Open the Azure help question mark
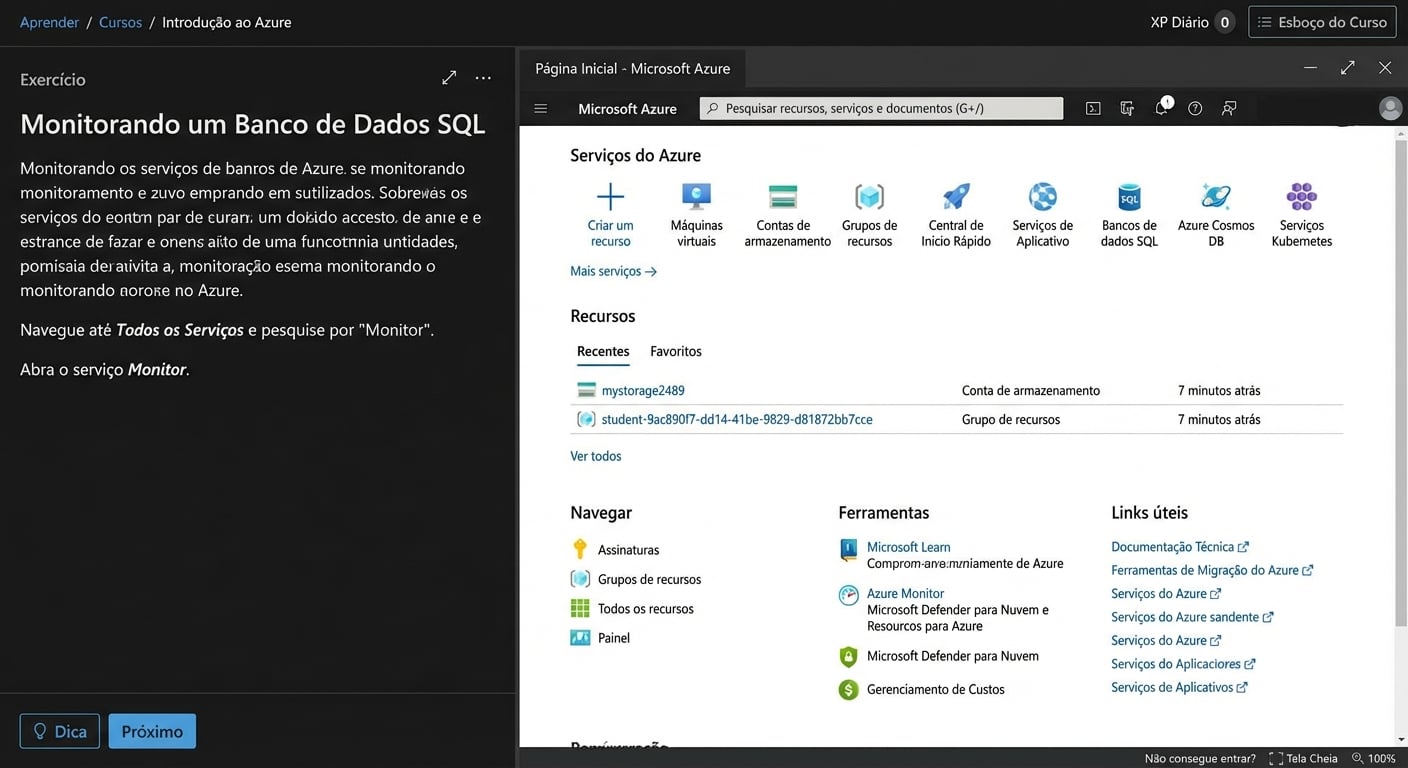 (1195, 108)
